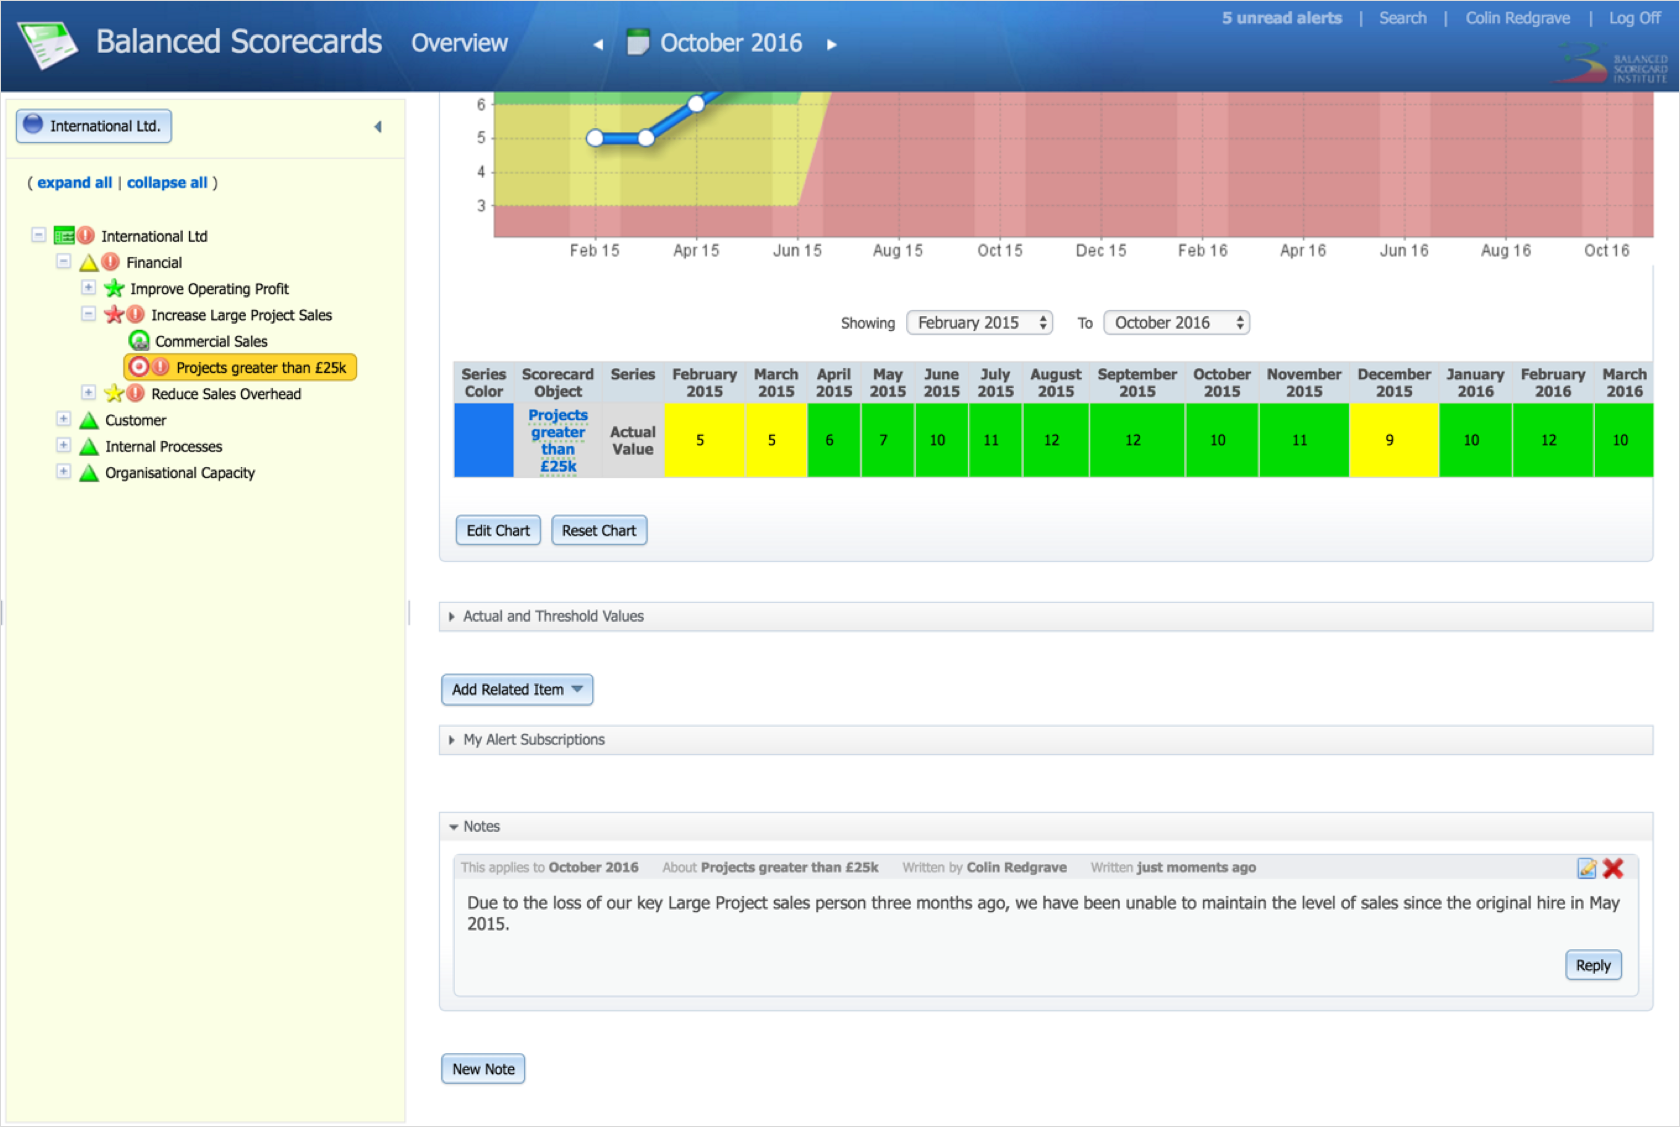The image size is (1680, 1127).
Task: Expand the Reduce Sales Overhead node
Action: point(88,392)
